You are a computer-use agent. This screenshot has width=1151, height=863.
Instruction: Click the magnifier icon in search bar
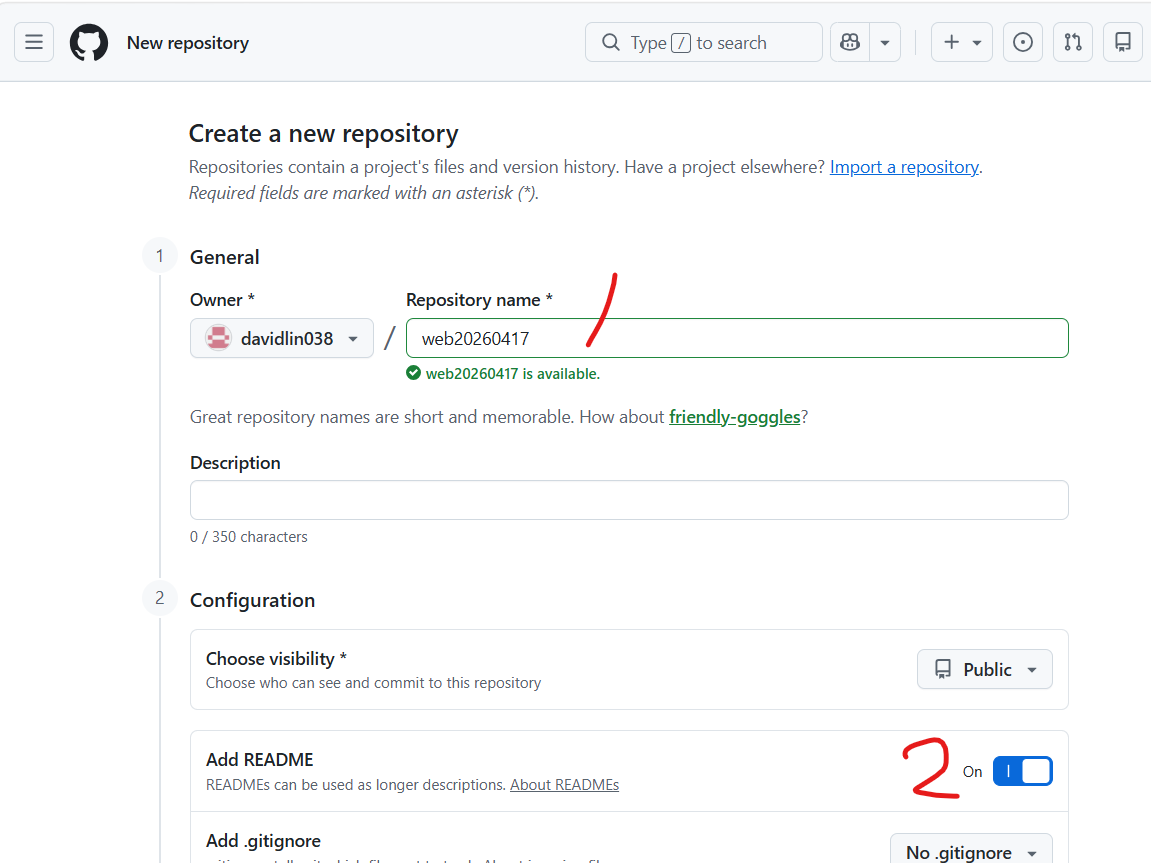tap(611, 43)
